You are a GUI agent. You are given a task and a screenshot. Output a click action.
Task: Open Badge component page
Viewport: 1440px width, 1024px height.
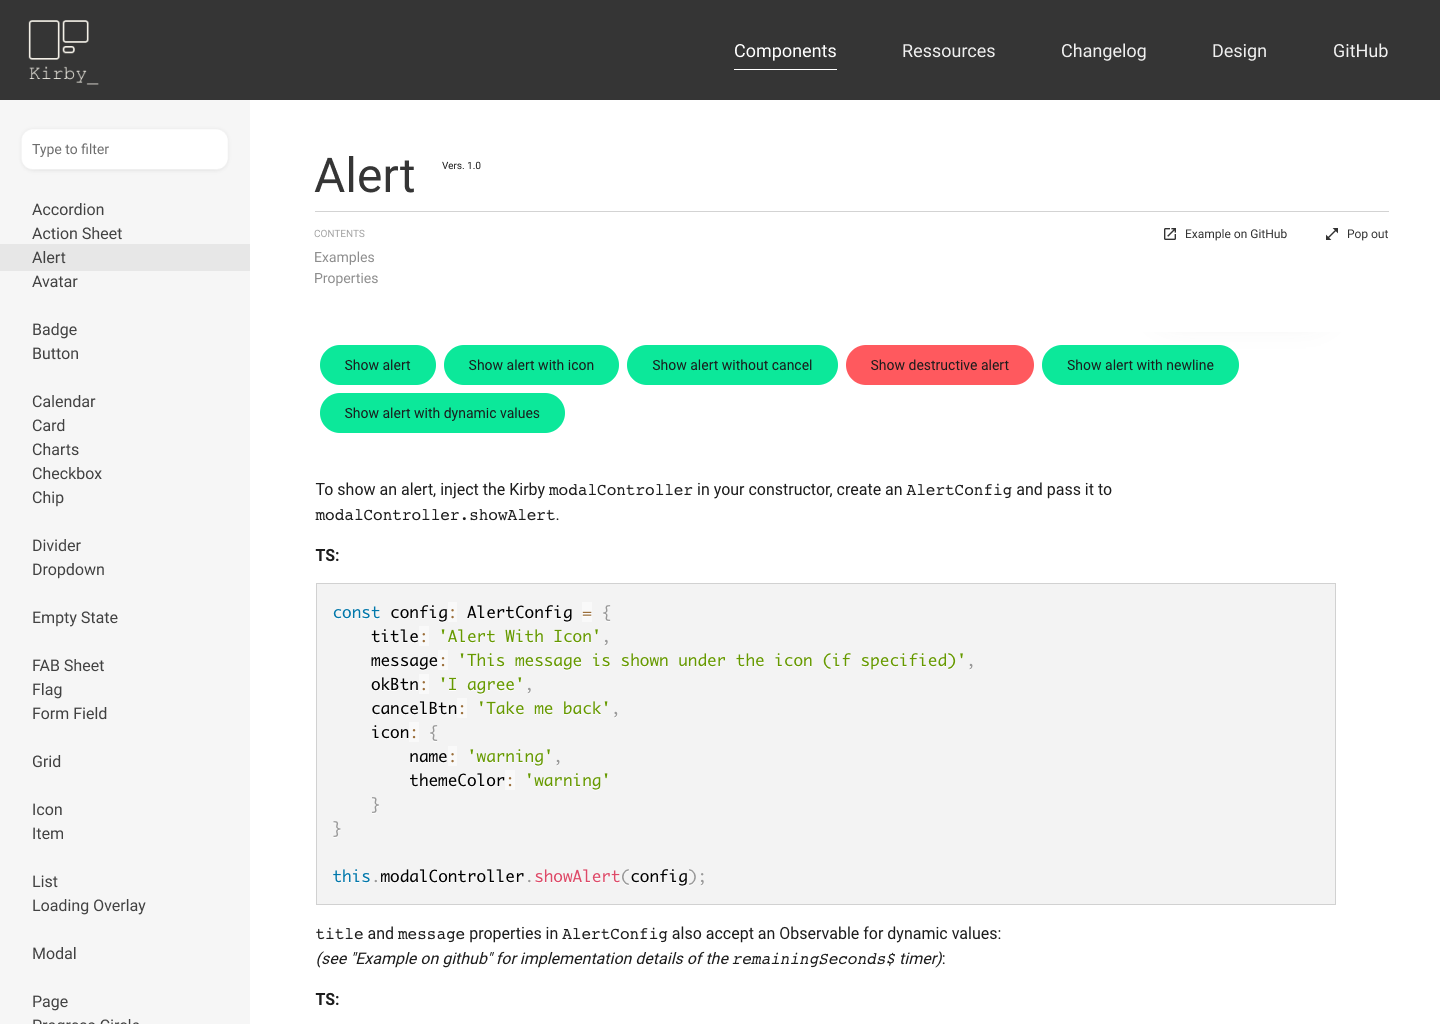(x=55, y=329)
